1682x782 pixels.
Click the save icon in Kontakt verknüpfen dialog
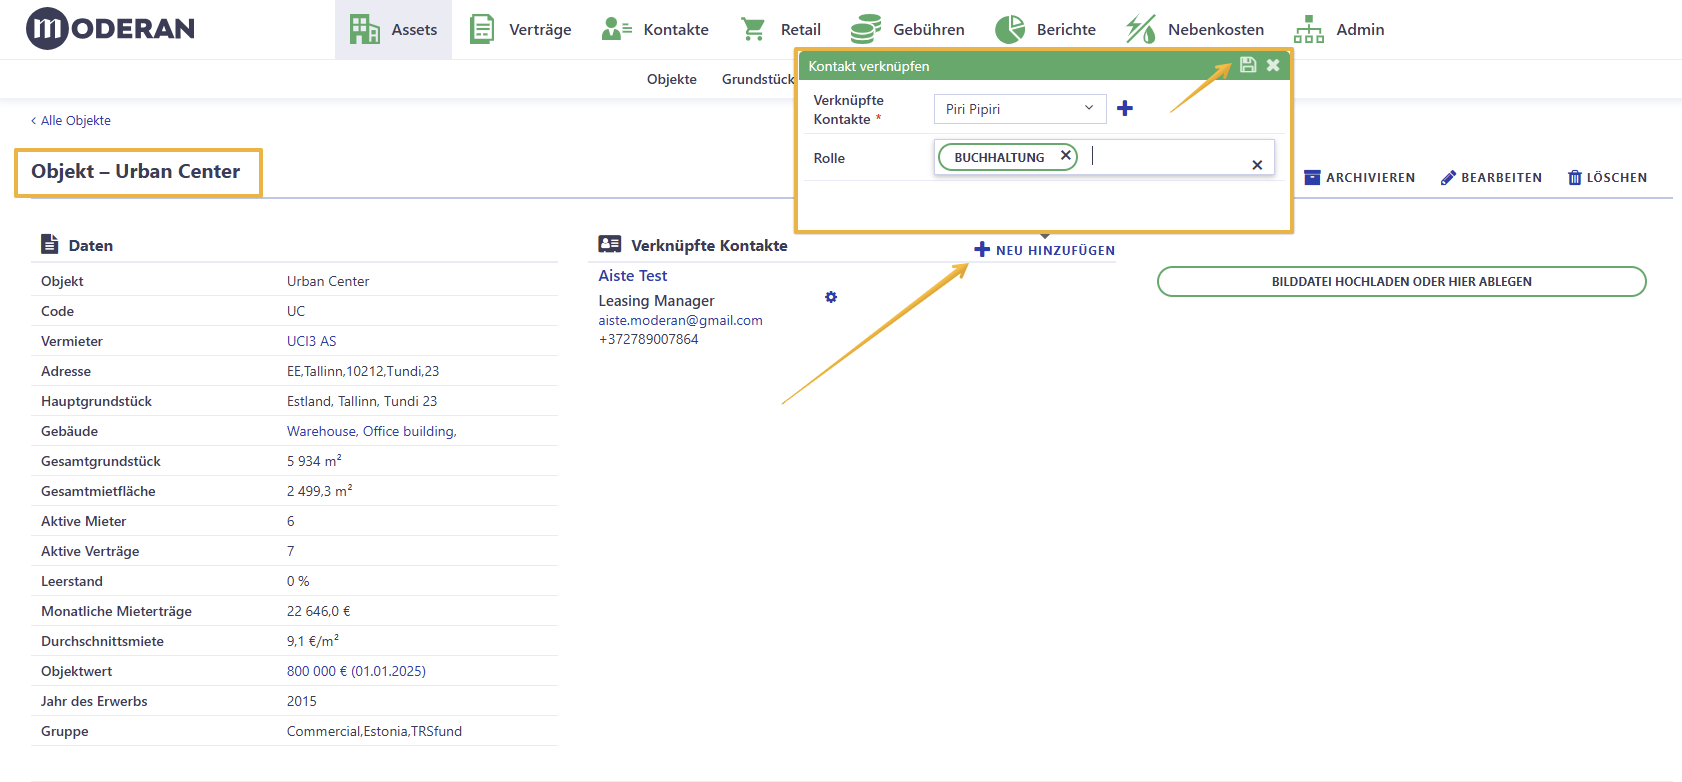click(1248, 65)
